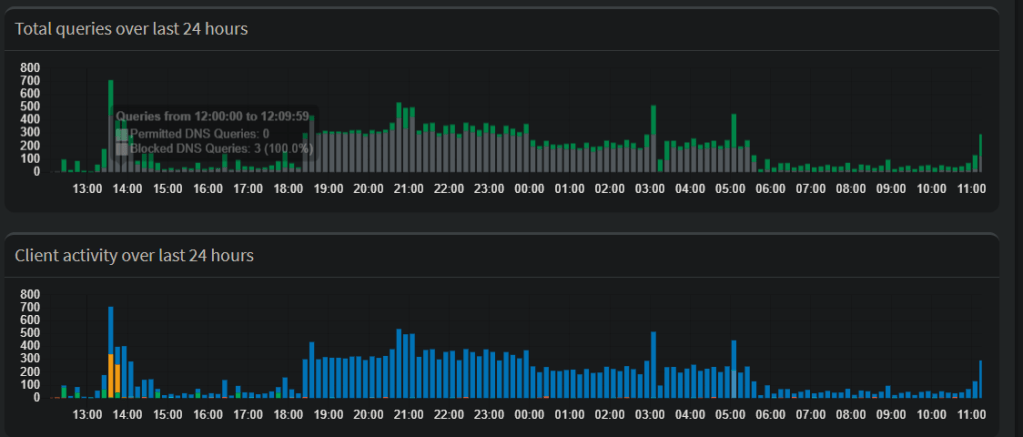Select the final blue bar in Client activity chart

coord(980,378)
